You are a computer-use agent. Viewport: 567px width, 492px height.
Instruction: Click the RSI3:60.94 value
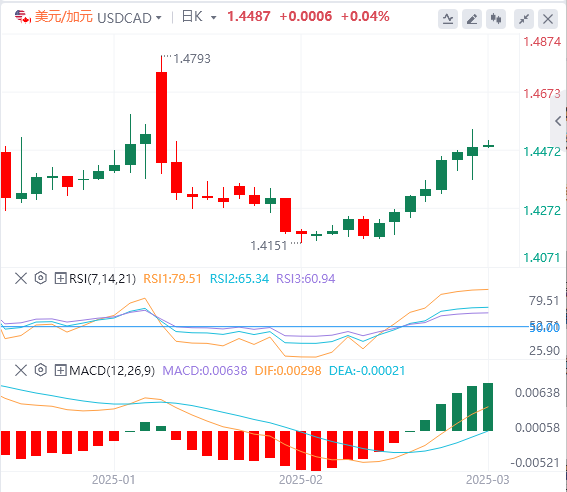tap(306, 279)
